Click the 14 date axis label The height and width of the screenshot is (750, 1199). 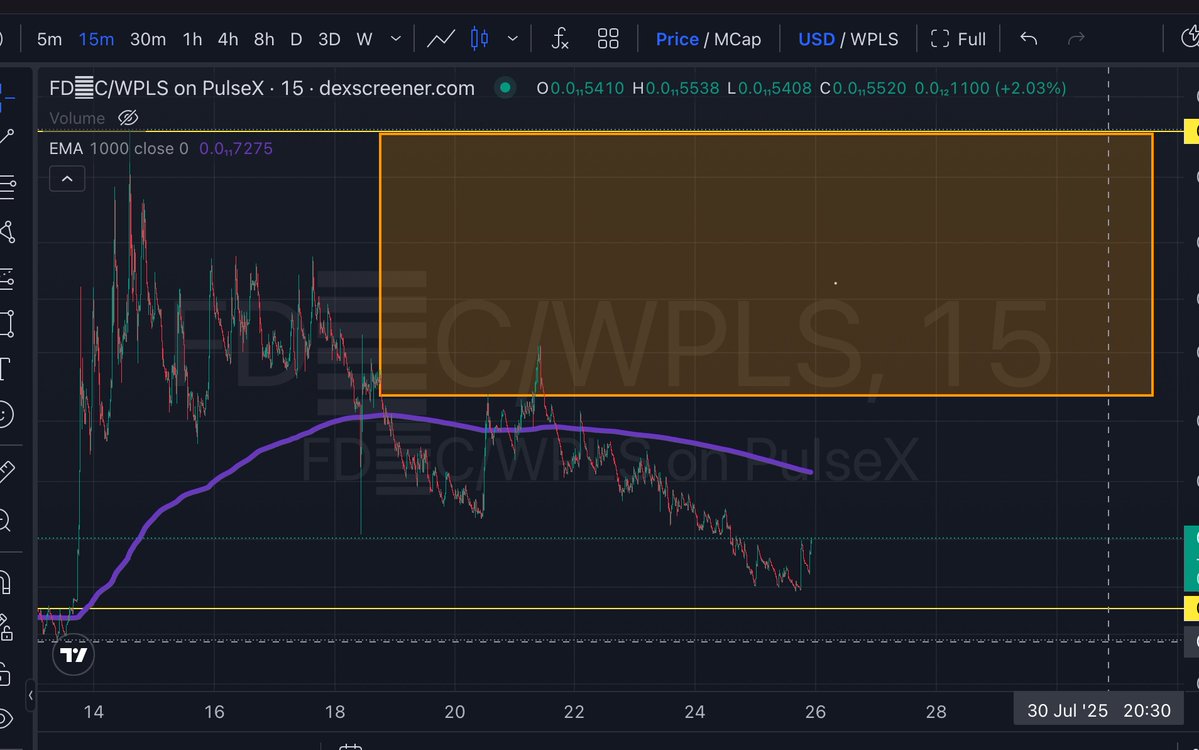point(93,712)
